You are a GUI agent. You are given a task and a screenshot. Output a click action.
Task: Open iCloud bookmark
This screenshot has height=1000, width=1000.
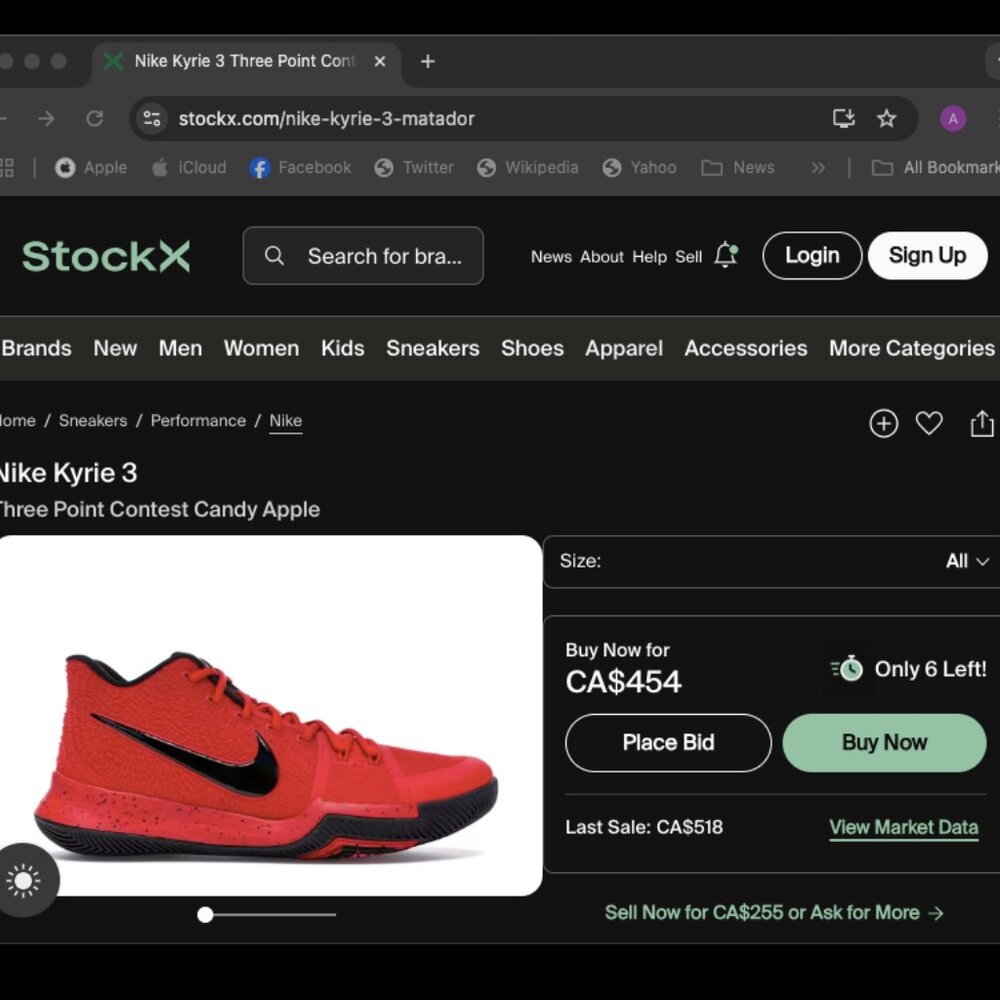pyautogui.click(x=189, y=168)
